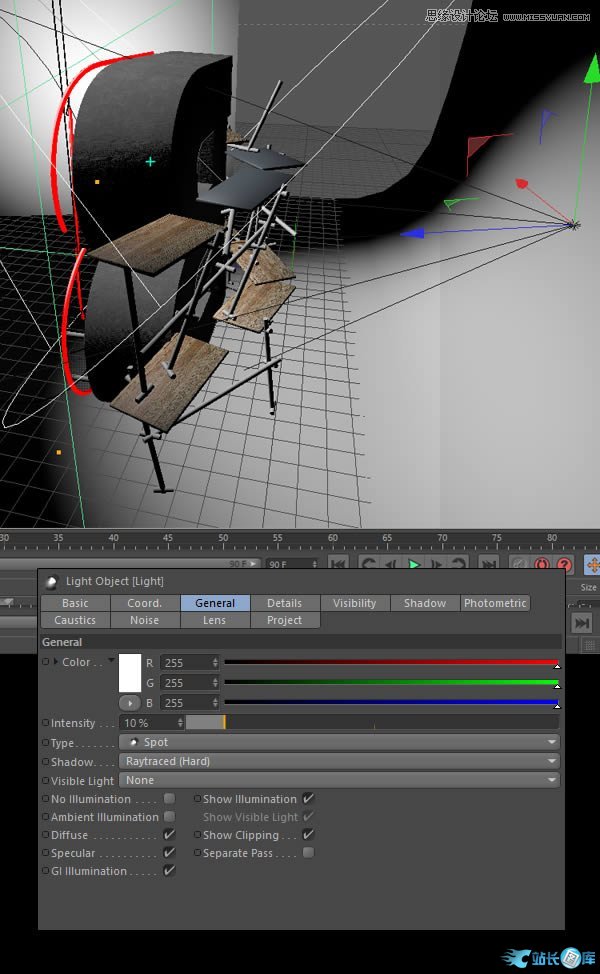The image size is (600, 974).
Task: Click the red question mark icon
Action: pyautogui.click(x=564, y=565)
